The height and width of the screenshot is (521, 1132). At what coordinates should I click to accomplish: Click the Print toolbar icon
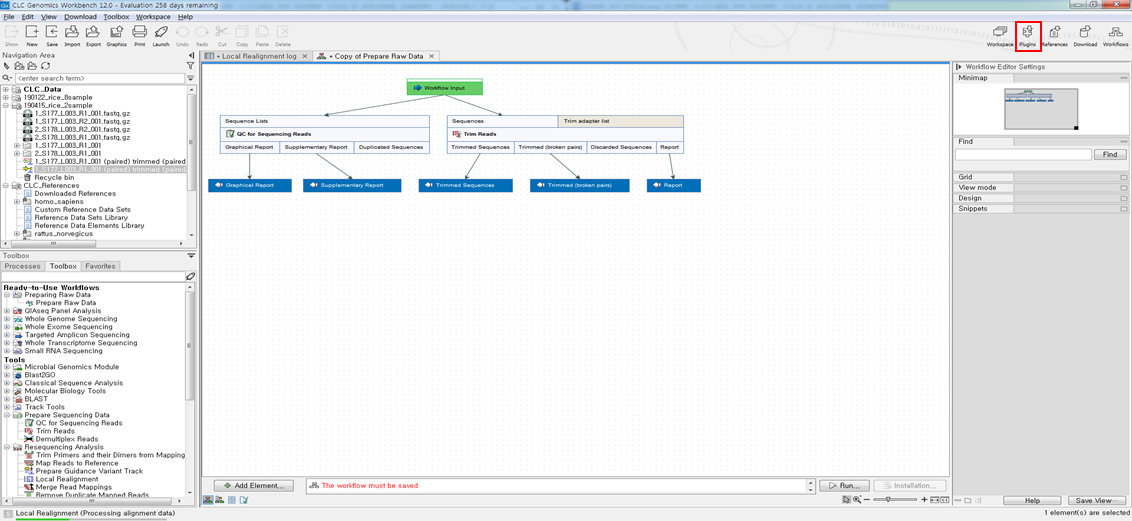coord(140,32)
